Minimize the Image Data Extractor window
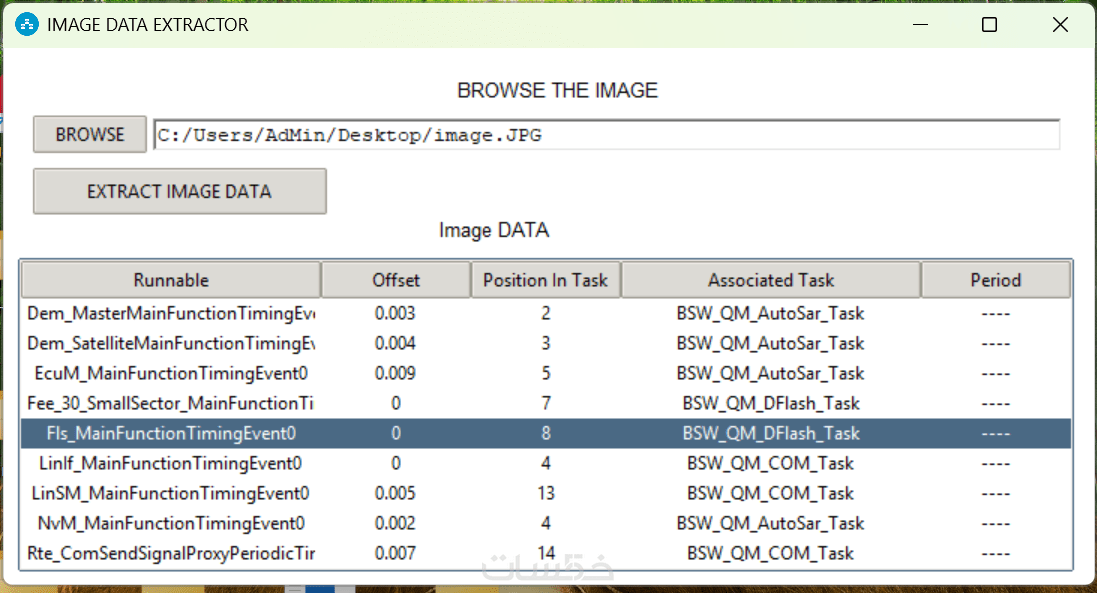Image resolution: width=1097 pixels, height=593 pixels. point(919,25)
